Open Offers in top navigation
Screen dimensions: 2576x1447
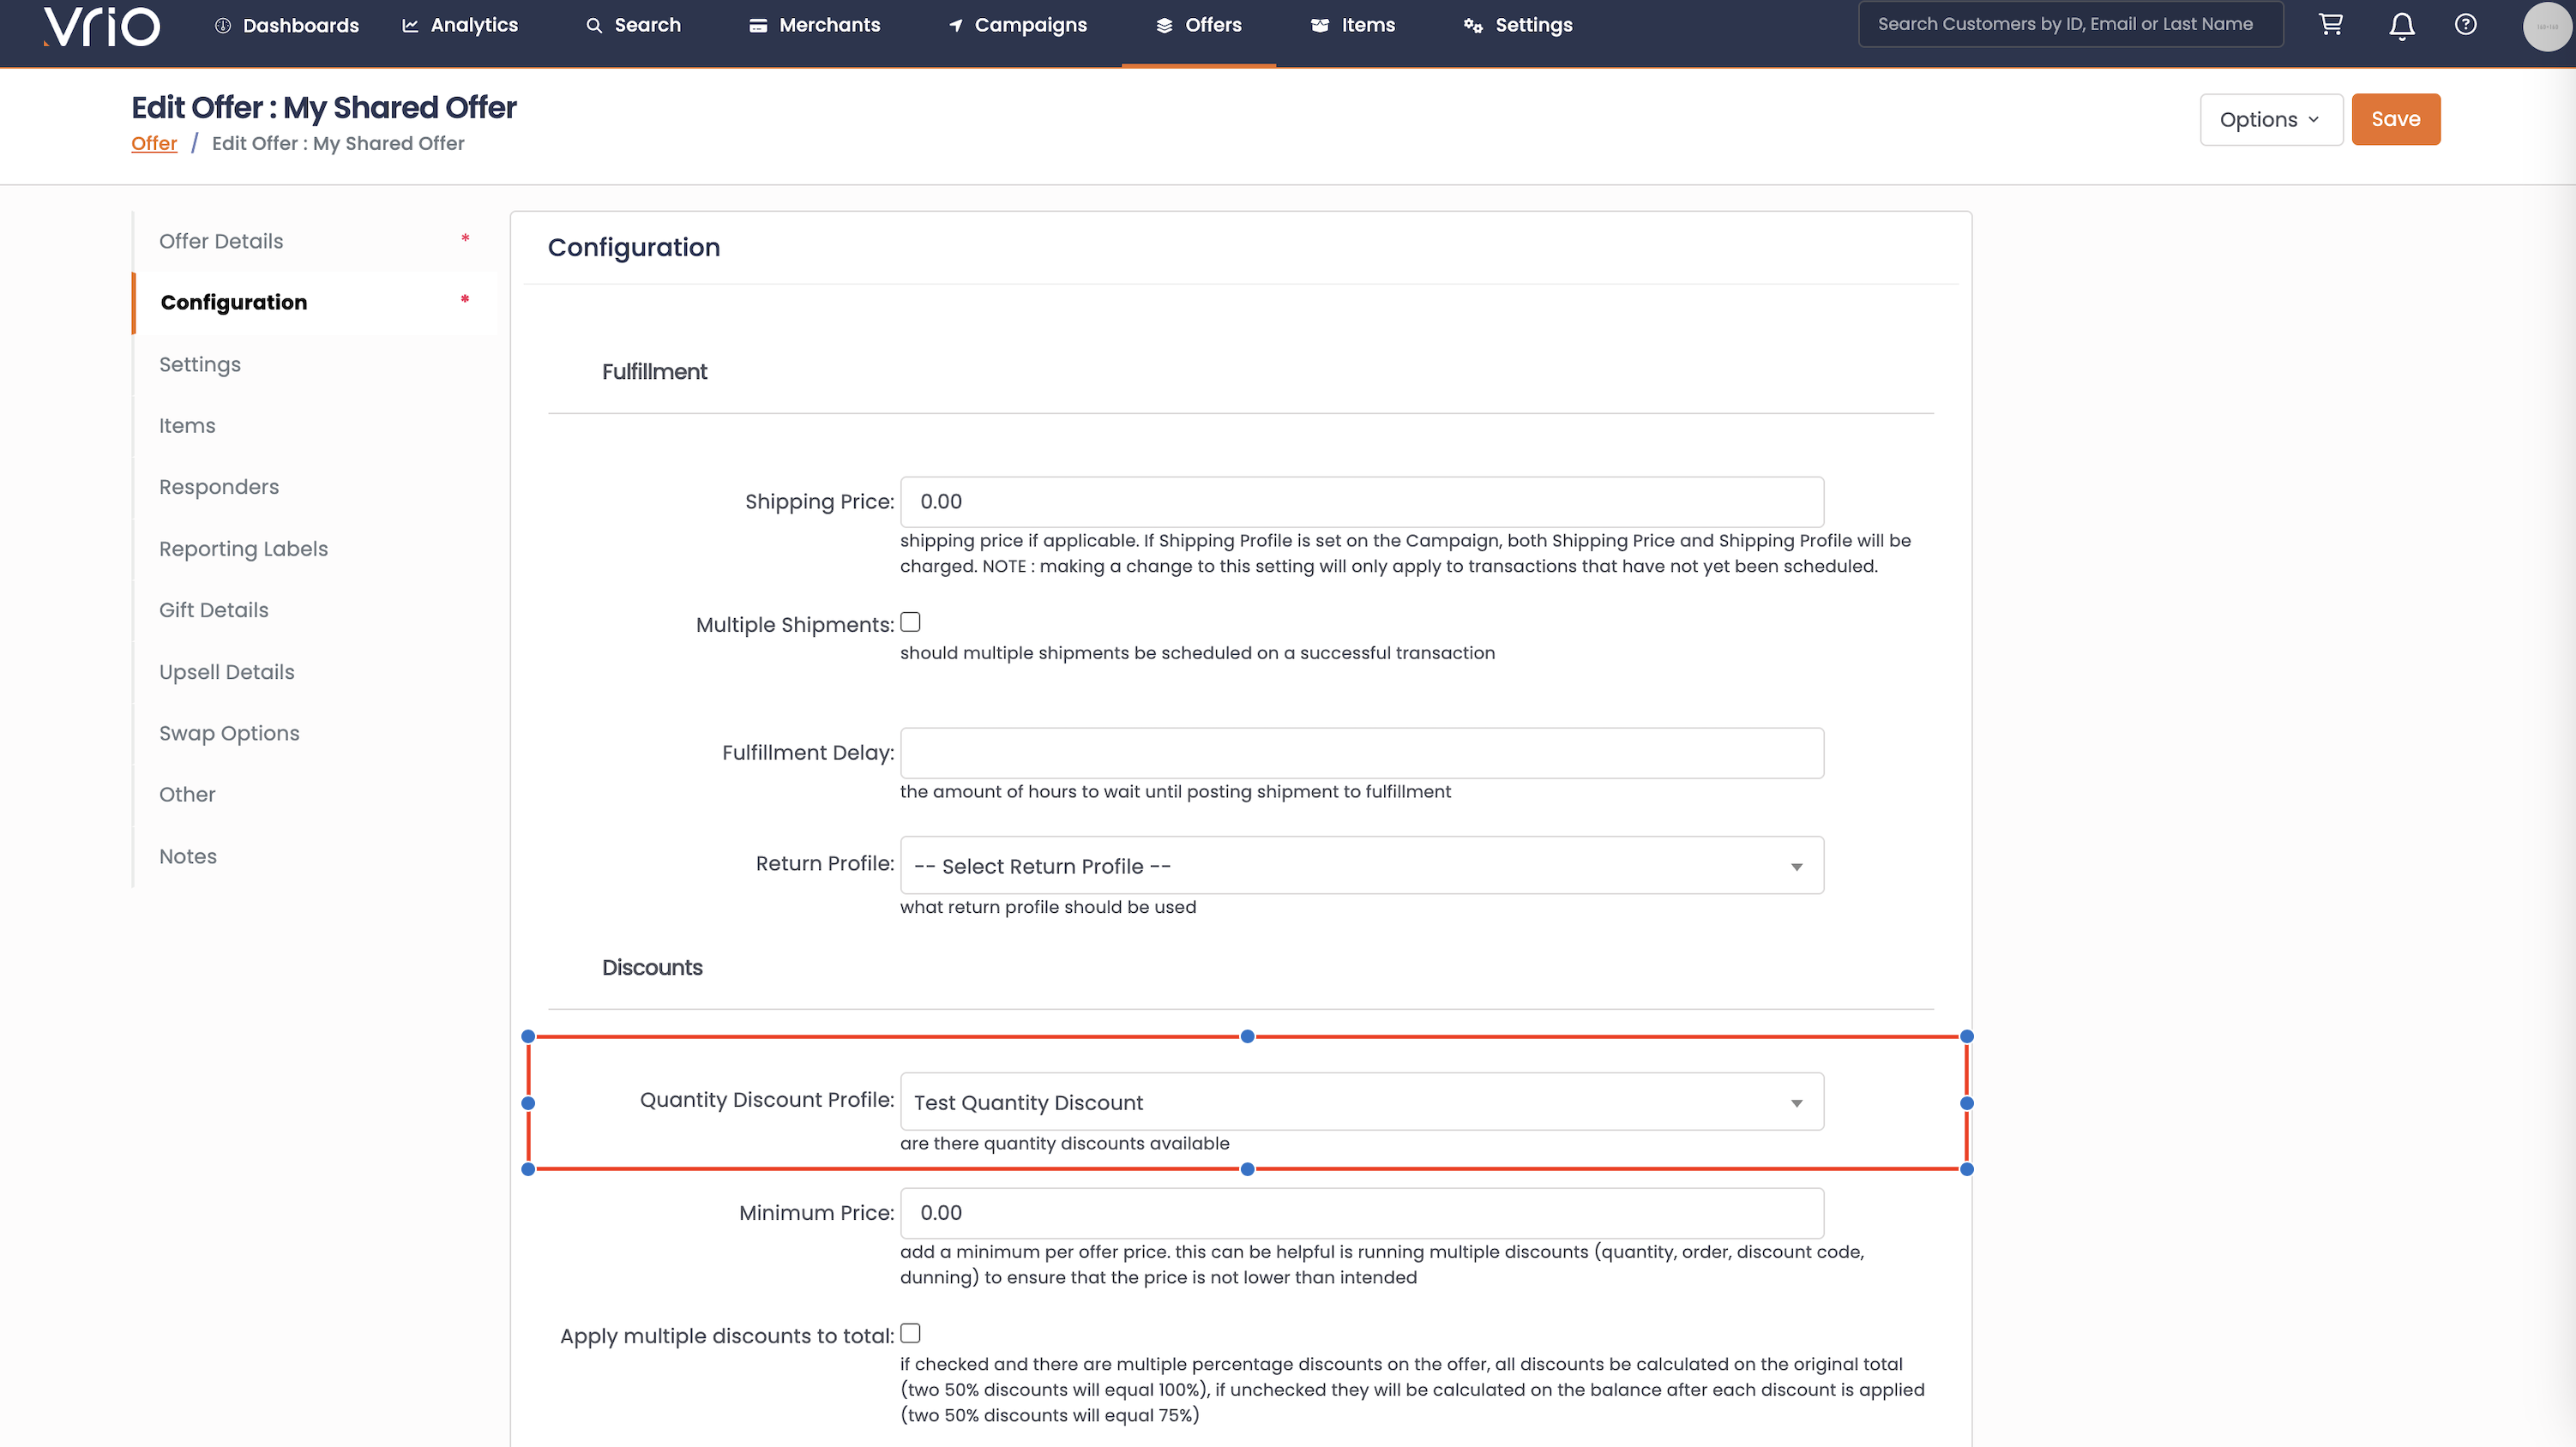pyautogui.click(x=1199, y=25)
